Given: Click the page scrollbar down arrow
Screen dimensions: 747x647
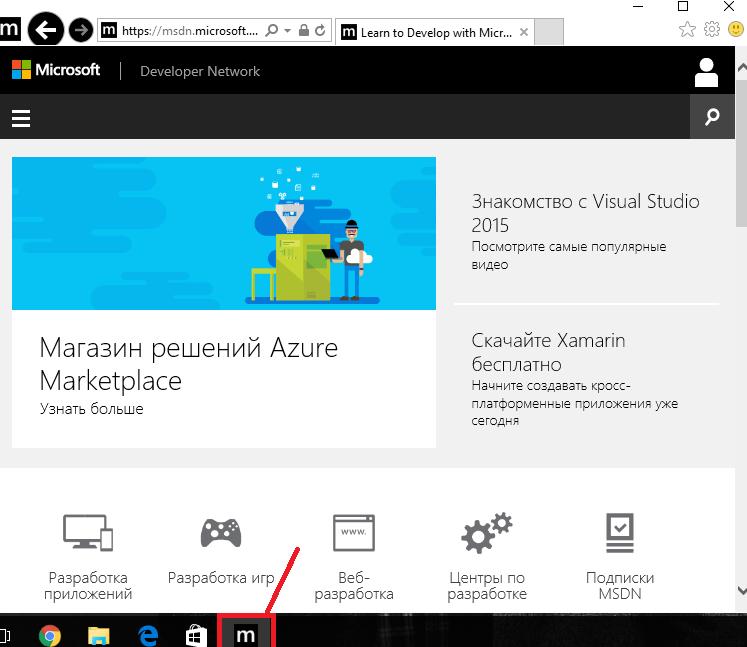Looking at the screenshot, I should (741, 591).
